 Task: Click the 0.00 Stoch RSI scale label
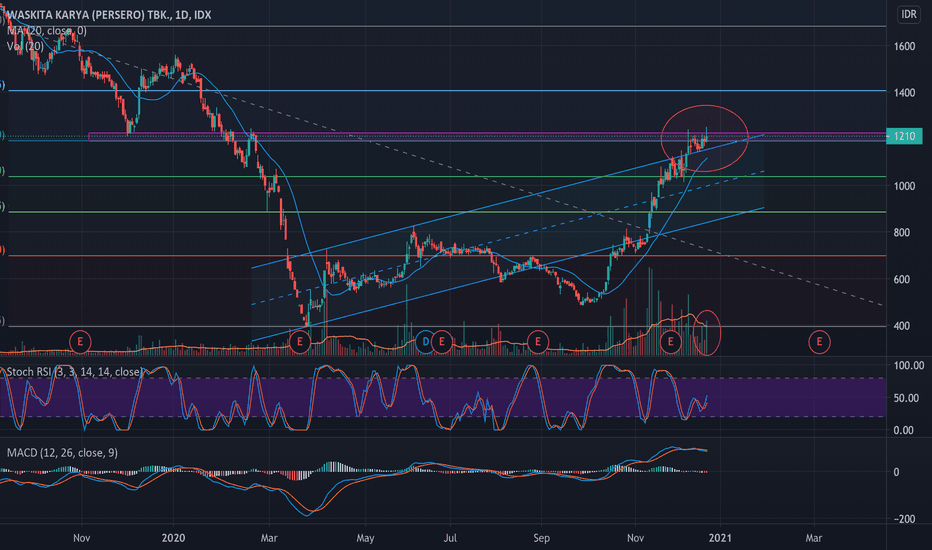903,430
